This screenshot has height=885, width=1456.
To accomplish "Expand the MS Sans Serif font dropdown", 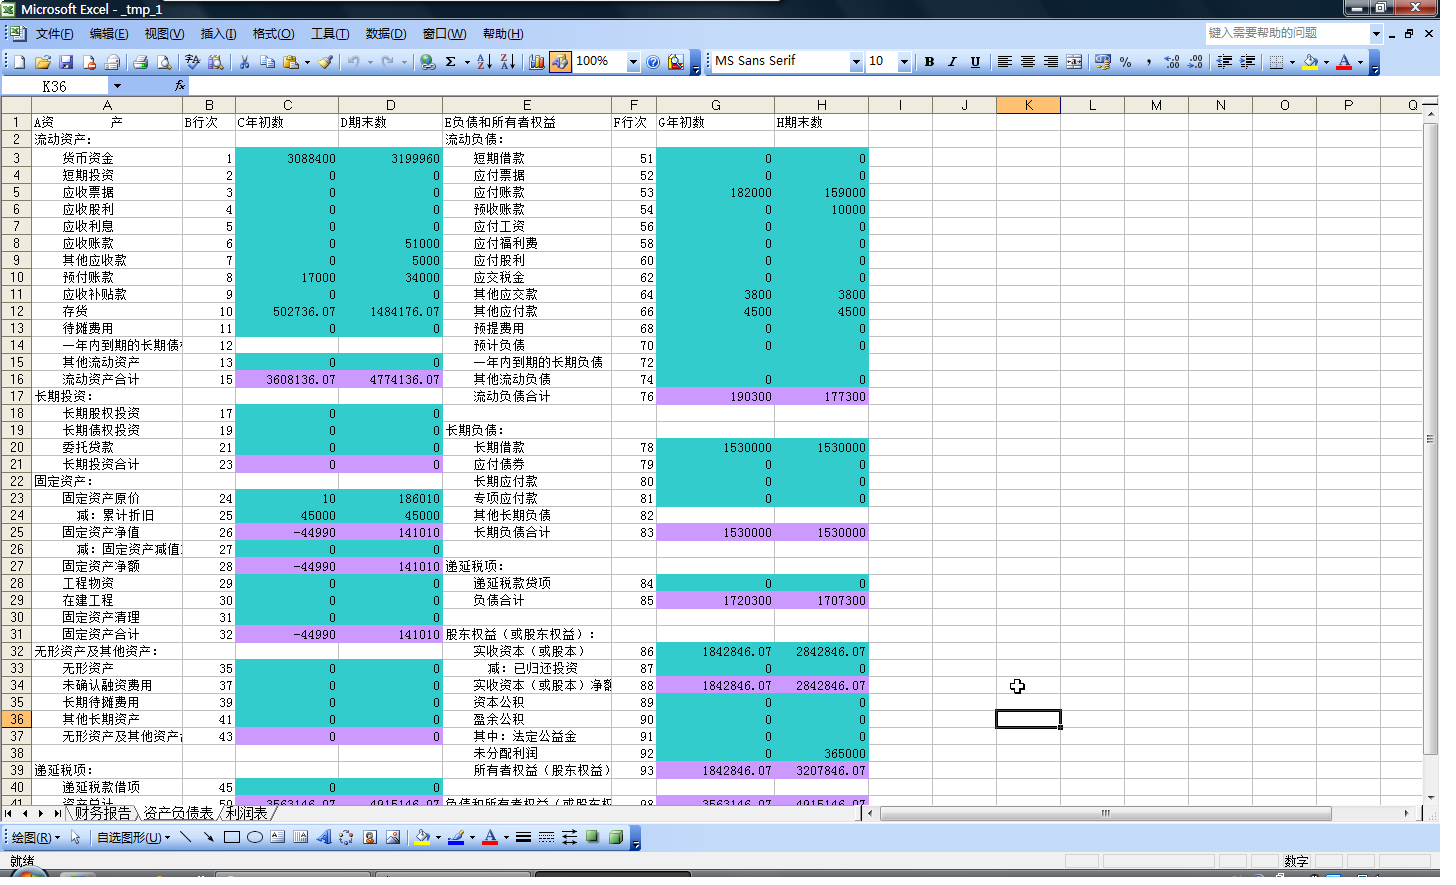I will click(856, 62).
